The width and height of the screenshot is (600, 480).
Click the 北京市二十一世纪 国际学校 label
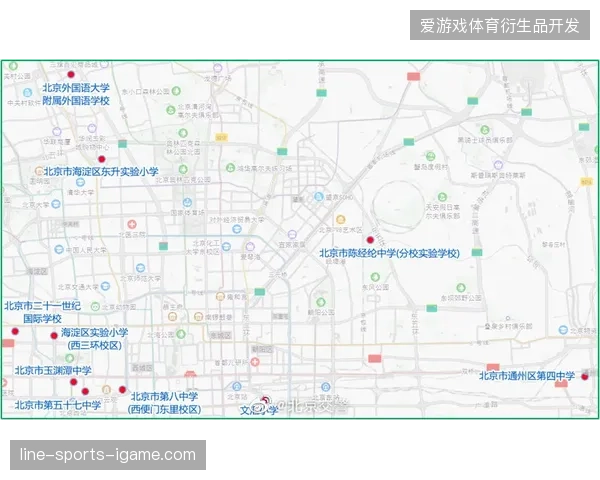pyautogui.click(x=42, y=312)
